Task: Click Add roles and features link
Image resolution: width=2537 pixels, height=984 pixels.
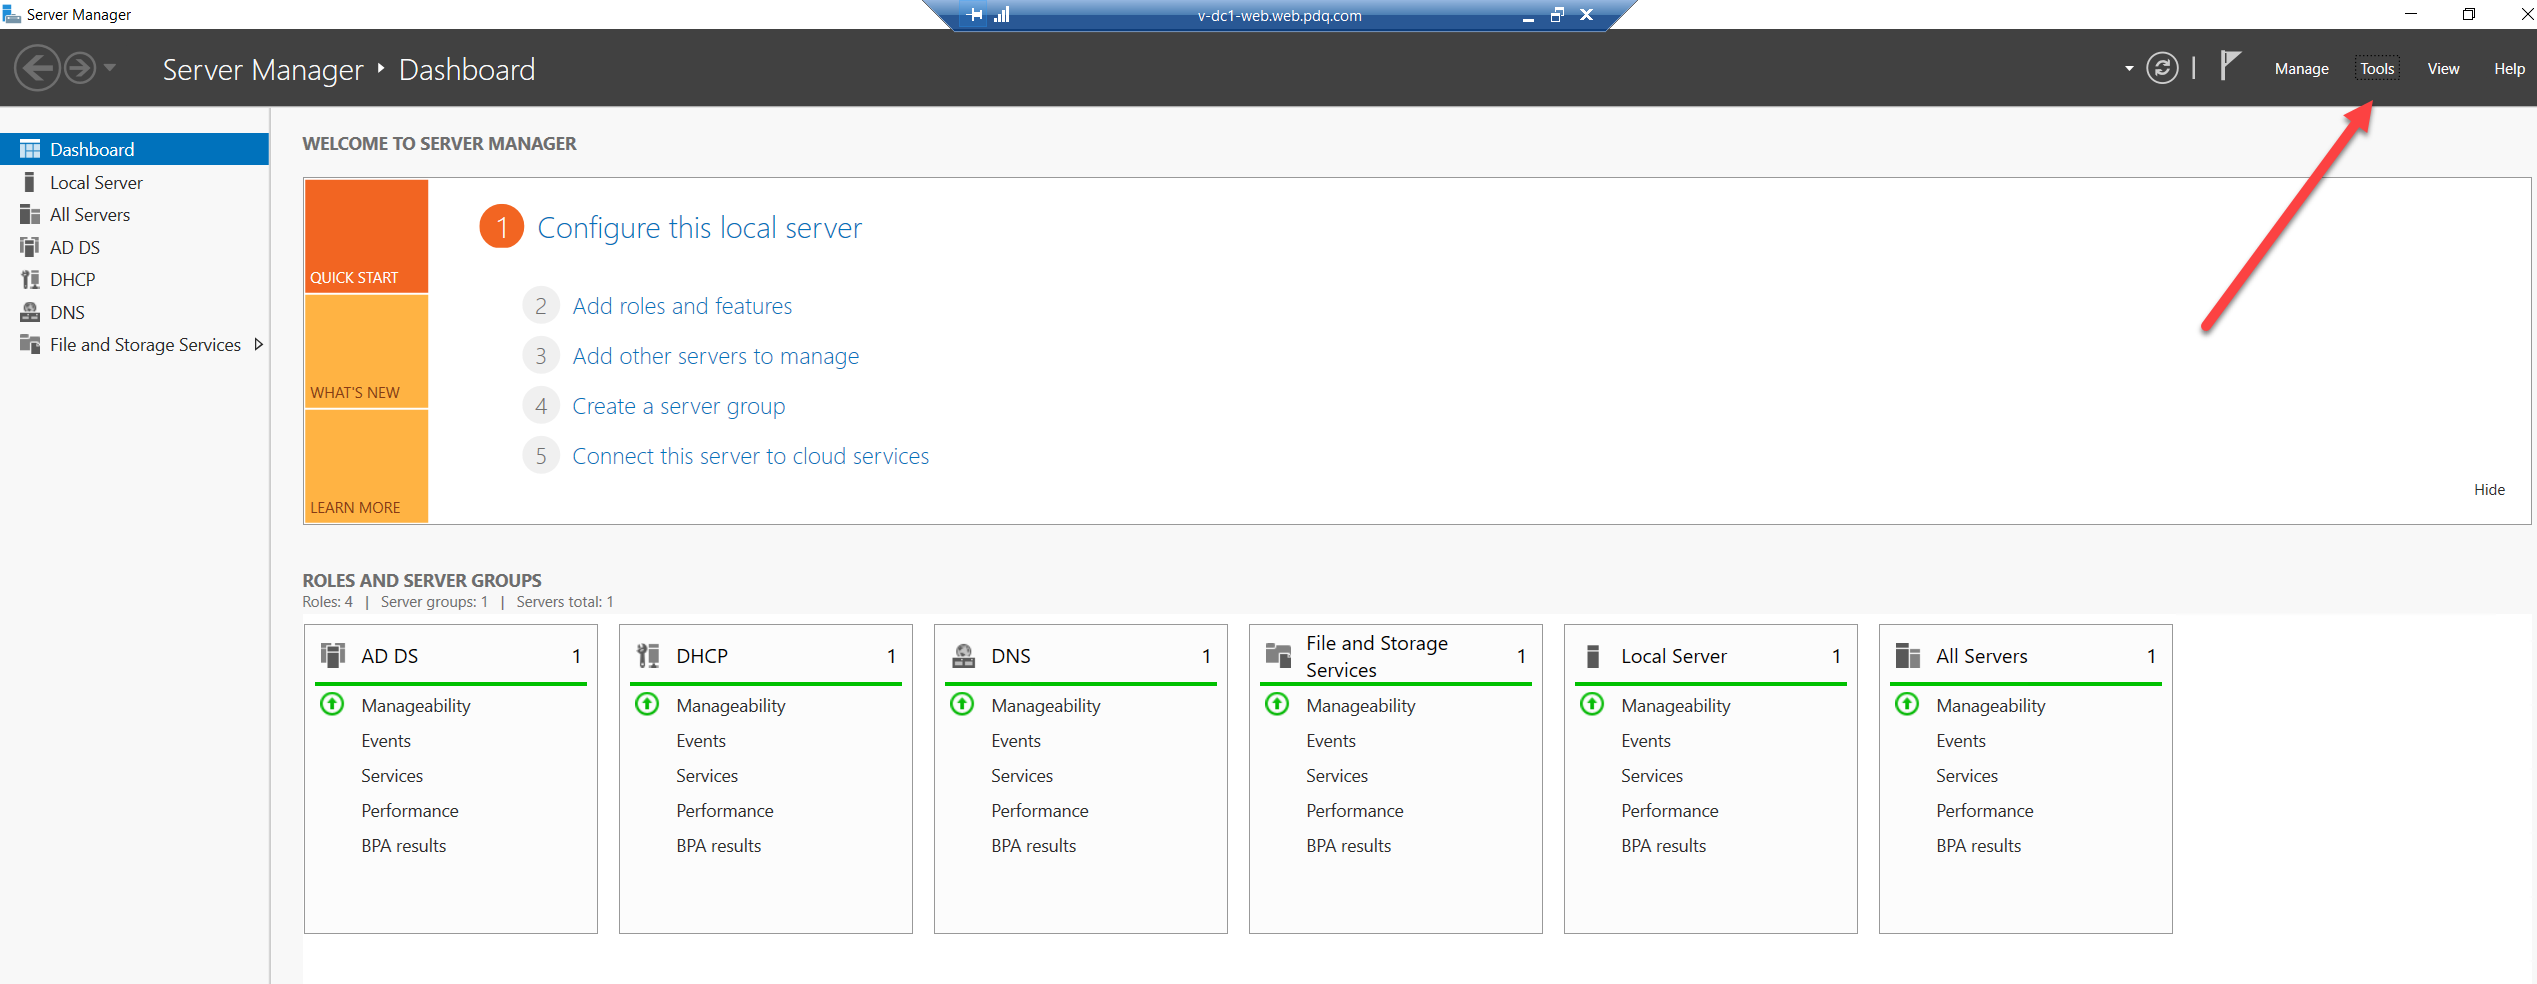Action: point(682,306)
